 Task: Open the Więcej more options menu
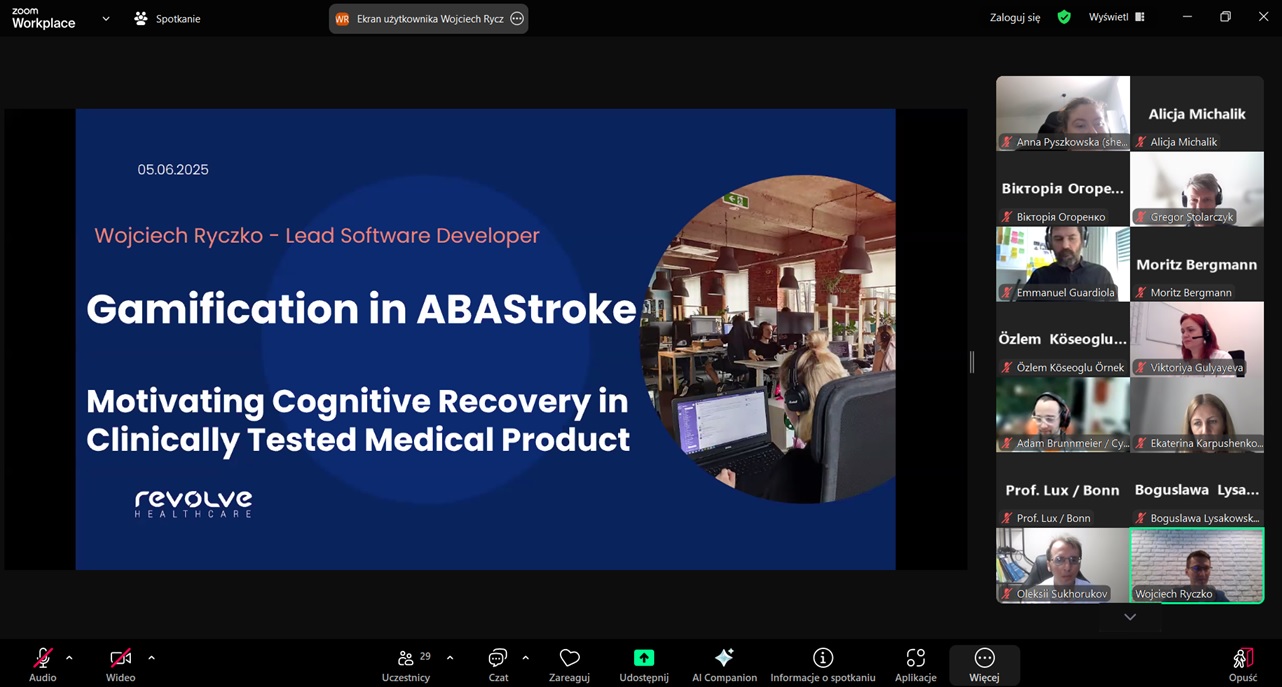point(984,664)
